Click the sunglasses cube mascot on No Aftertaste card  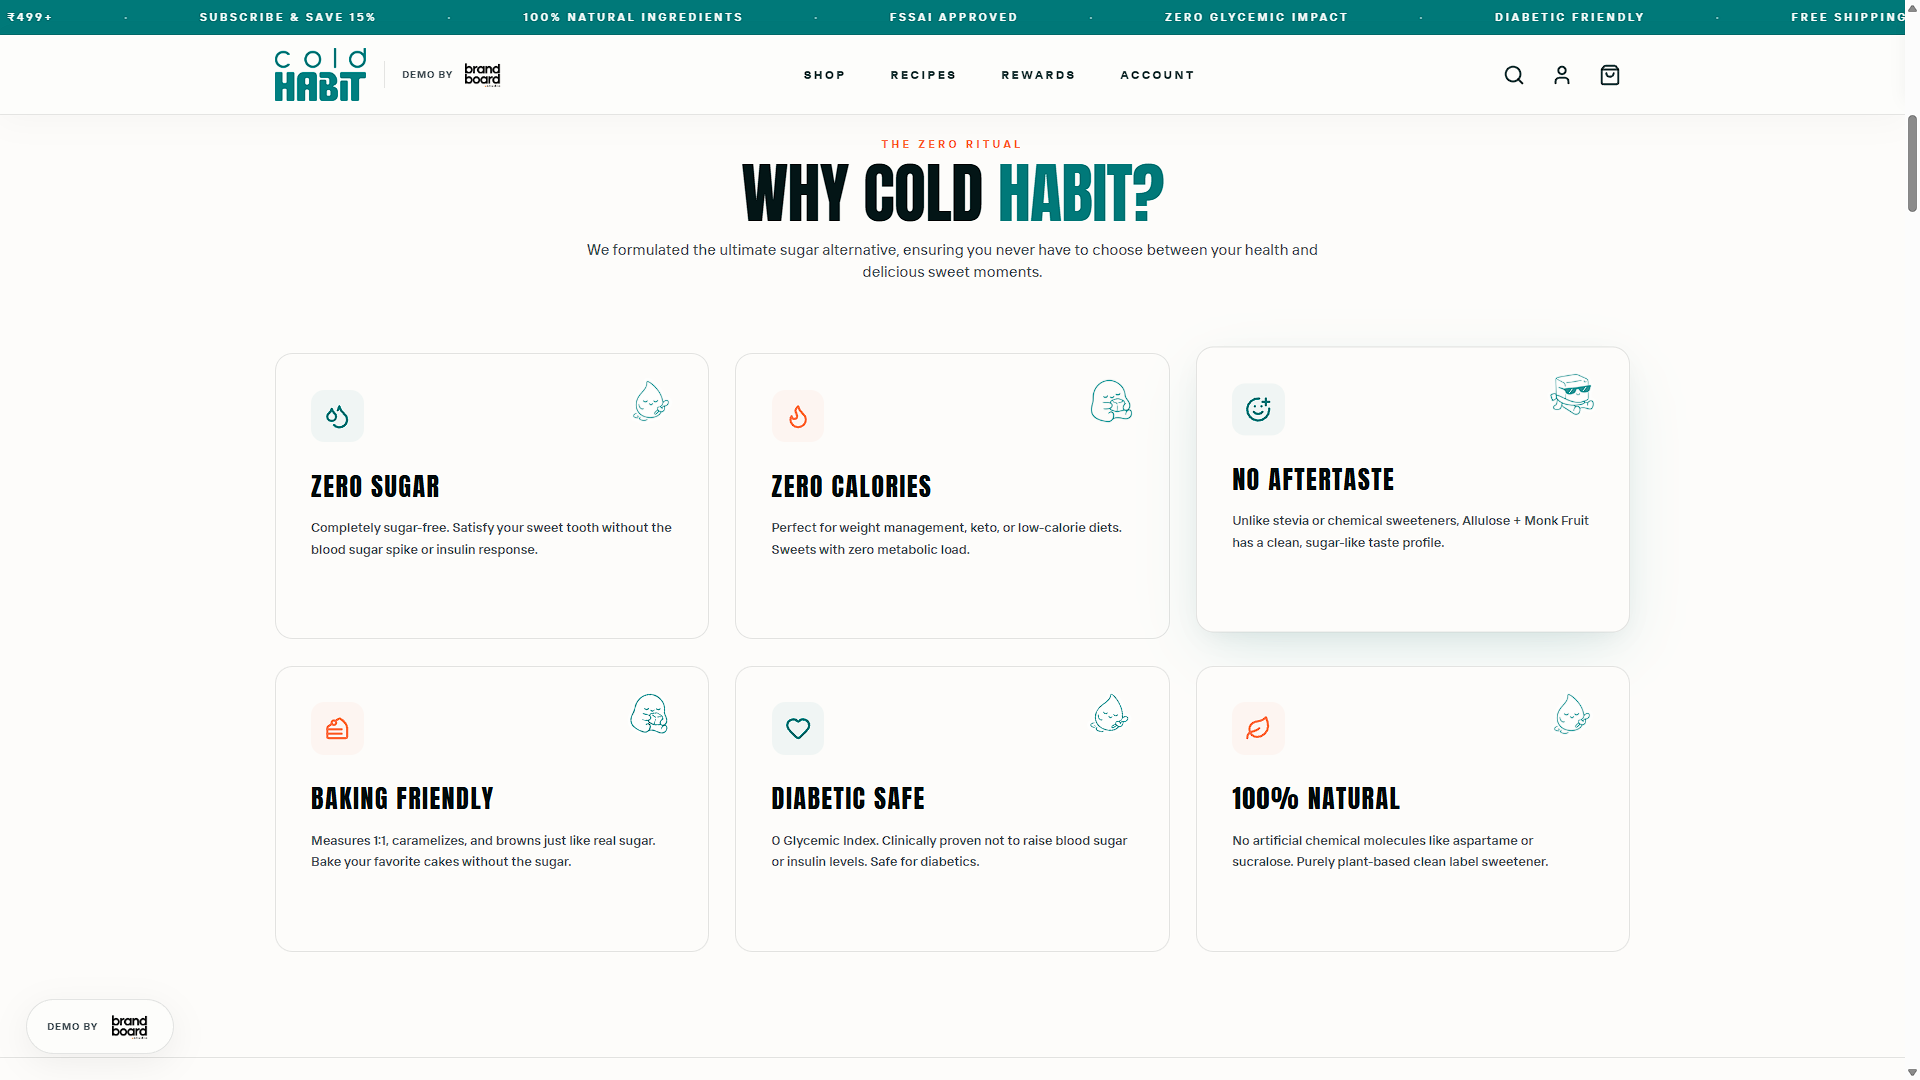pyautogui.click(x=1572, y=394)
